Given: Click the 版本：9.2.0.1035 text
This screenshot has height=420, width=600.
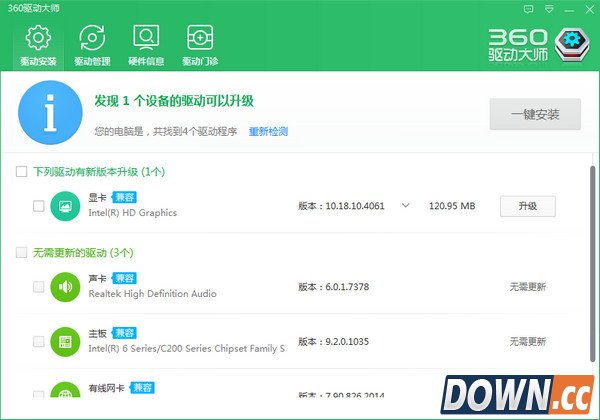Looking at the screenshot, I should pyautogui.click(x=334, y=342).
